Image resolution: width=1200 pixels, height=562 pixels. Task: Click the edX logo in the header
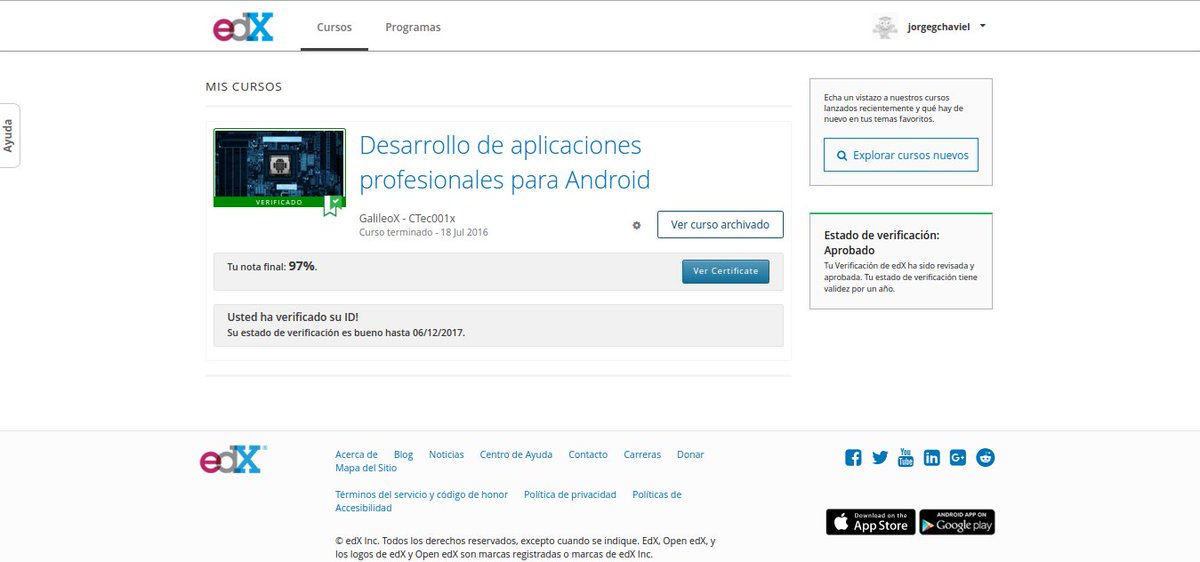tap(242, 27)
